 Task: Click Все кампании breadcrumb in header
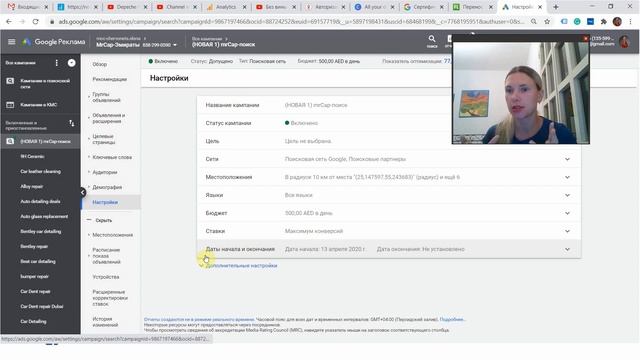pyautogui.click(x=207, y=39)
